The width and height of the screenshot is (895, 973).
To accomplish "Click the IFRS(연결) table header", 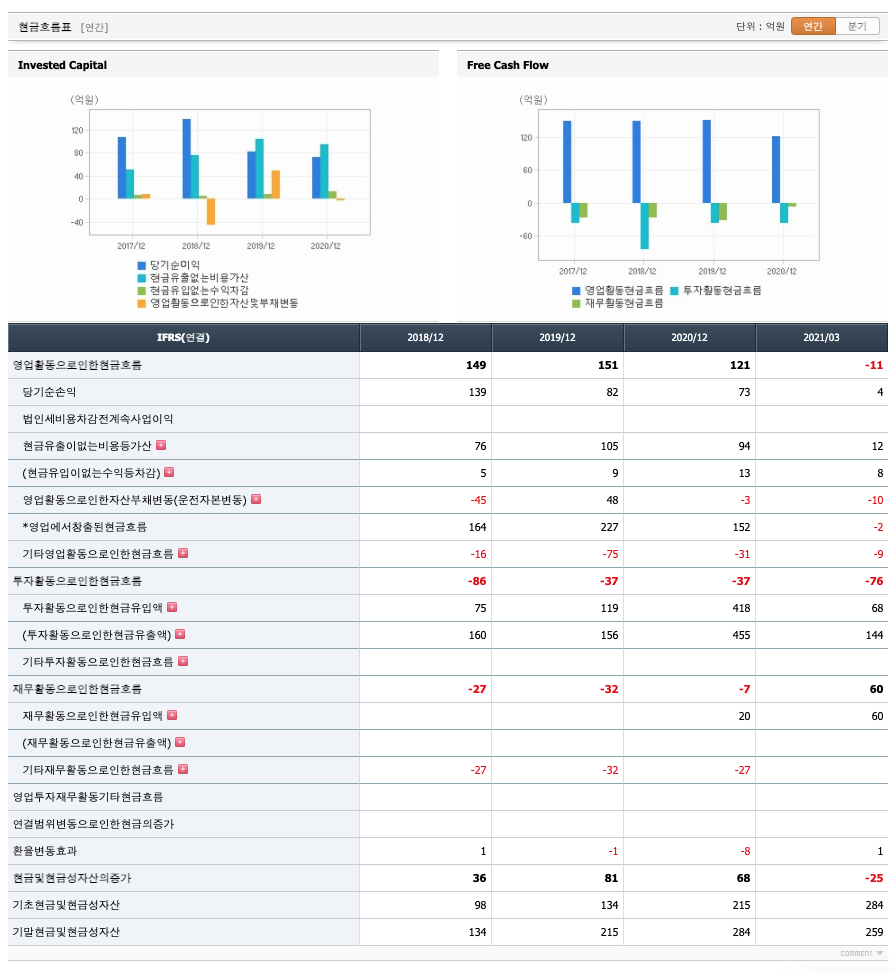I will [184, 338].
